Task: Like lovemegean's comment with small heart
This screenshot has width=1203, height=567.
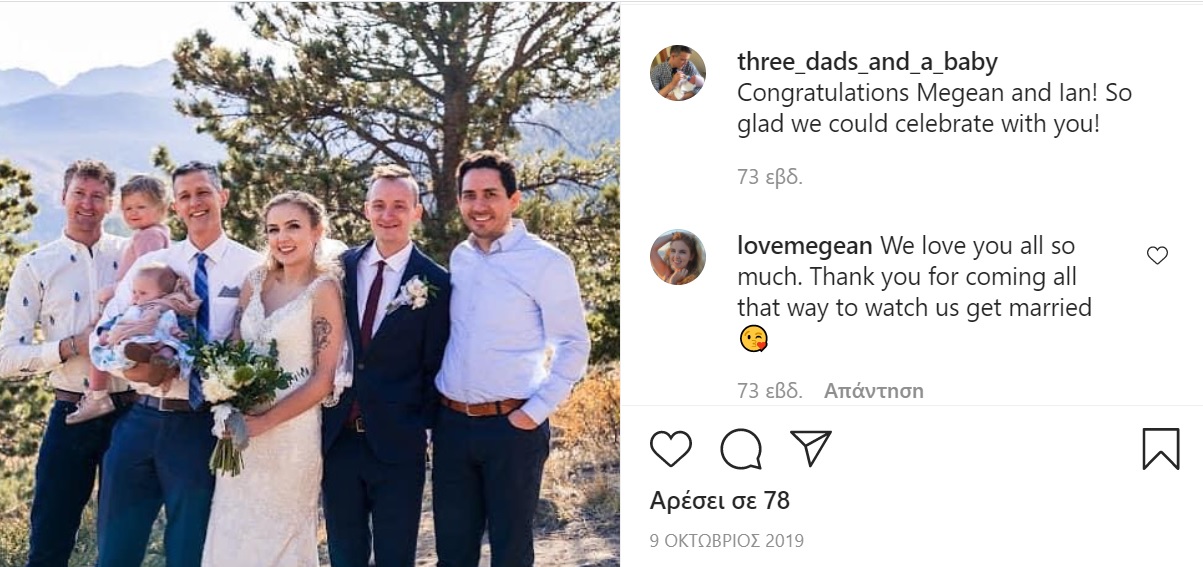Action: (x=1157, y=256)
